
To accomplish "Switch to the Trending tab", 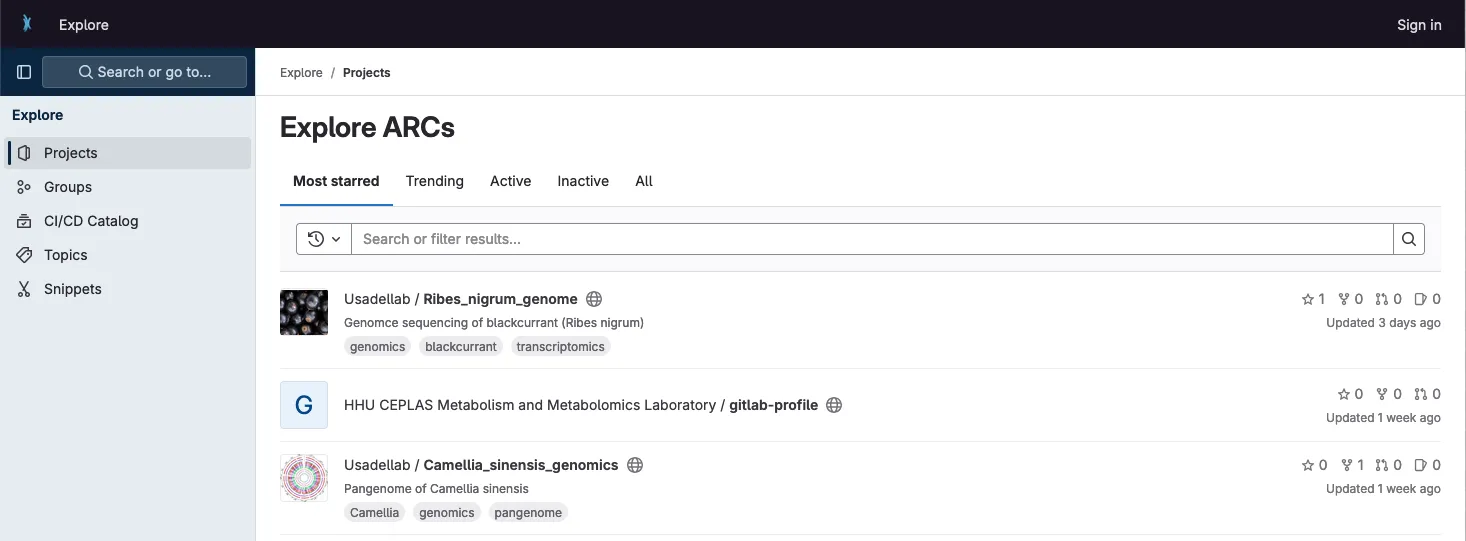I will [x=434, y=181].
